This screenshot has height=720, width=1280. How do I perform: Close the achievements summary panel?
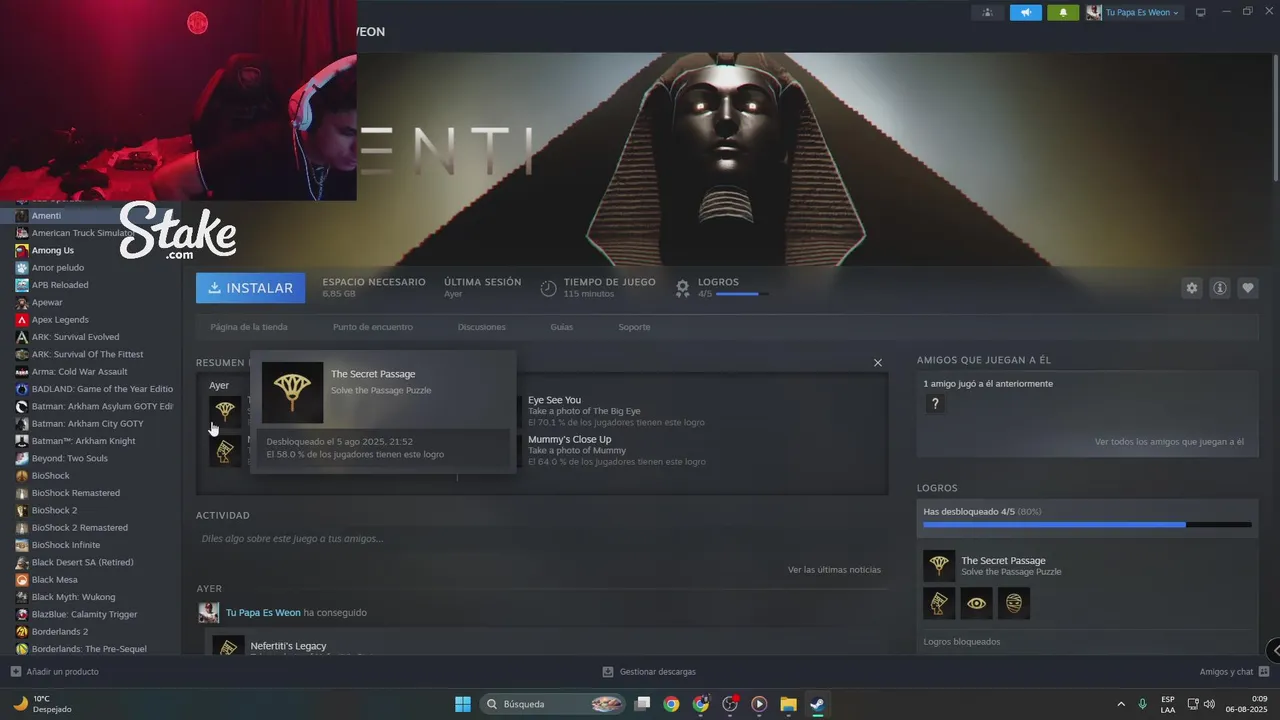pyautogui.click(x=878, y=363)
